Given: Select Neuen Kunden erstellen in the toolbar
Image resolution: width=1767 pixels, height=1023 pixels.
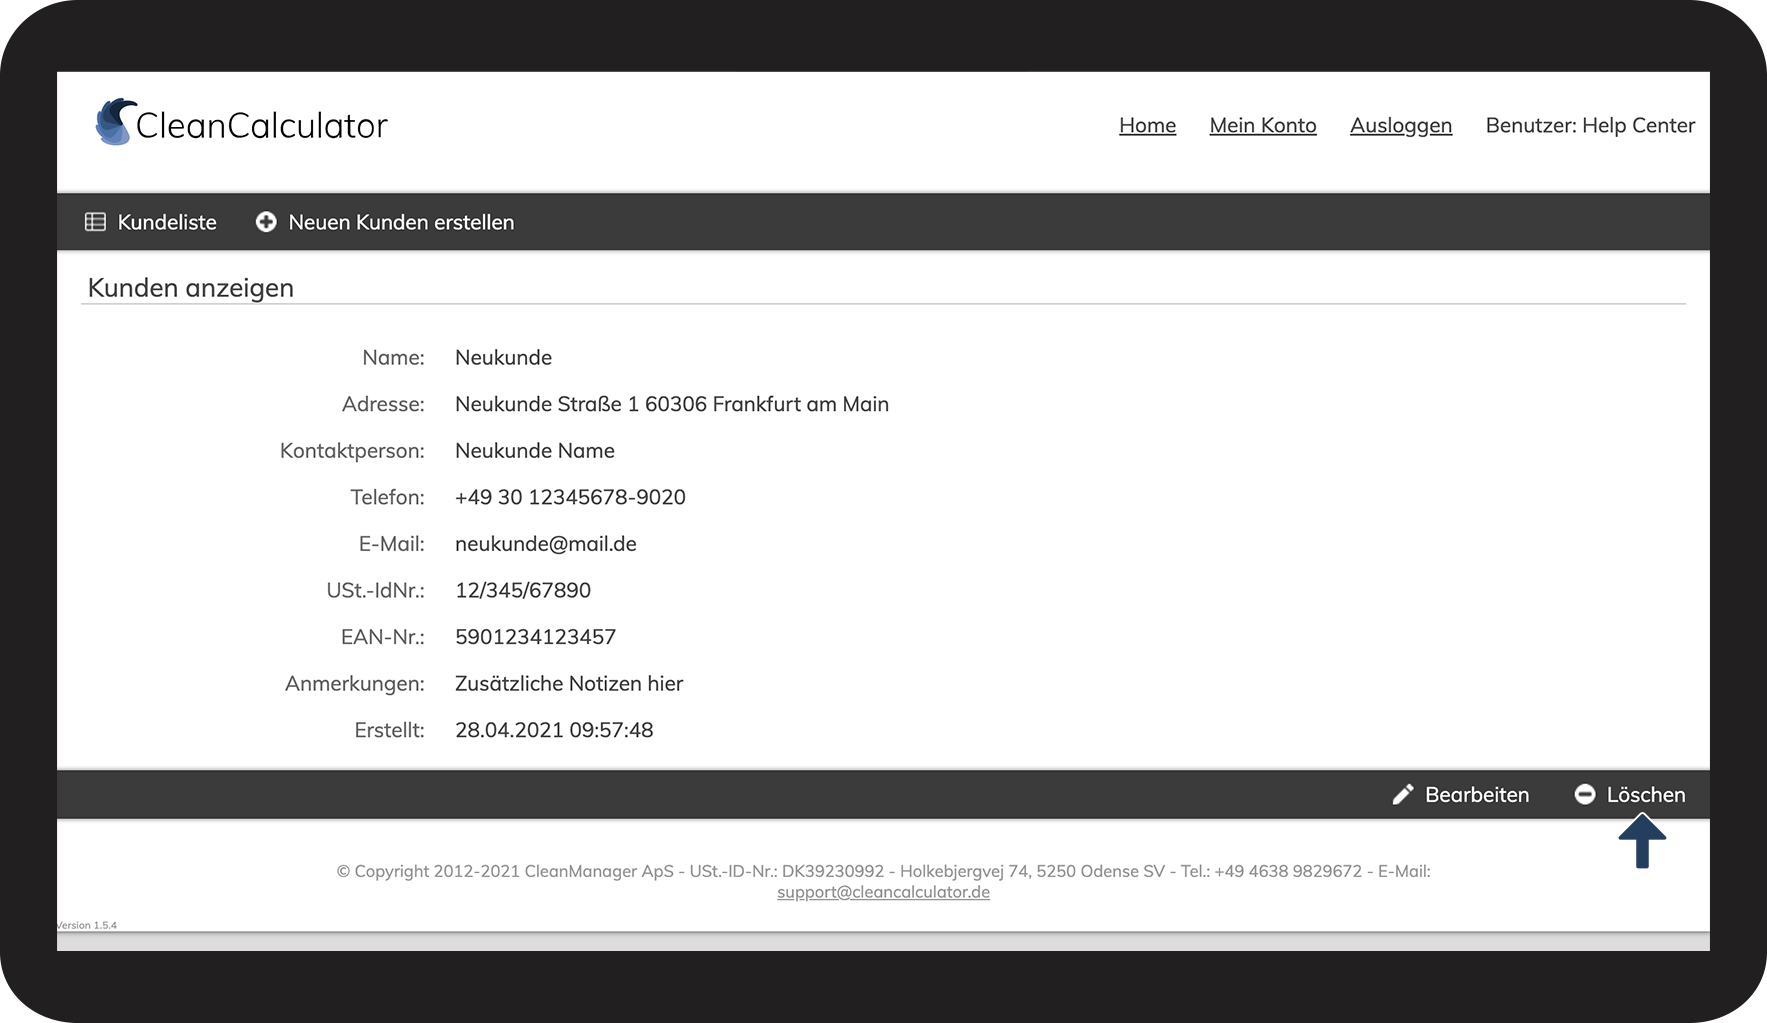Looking at the screenshot, I should (x=385, y=222).
